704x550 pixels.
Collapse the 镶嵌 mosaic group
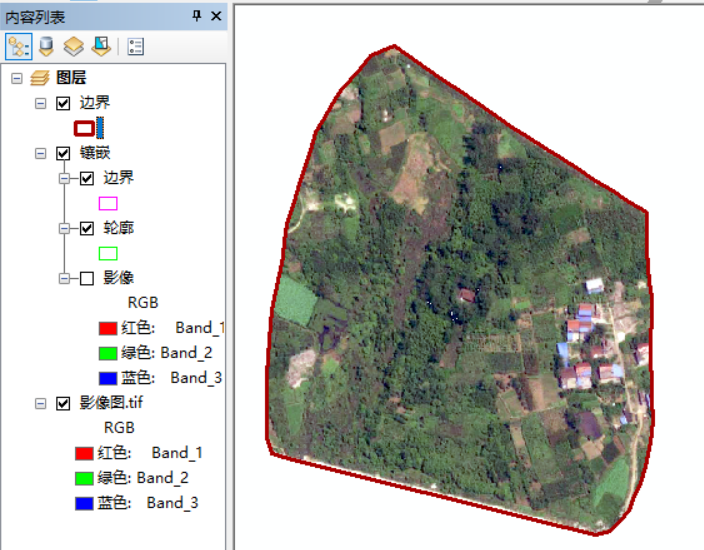40,153
